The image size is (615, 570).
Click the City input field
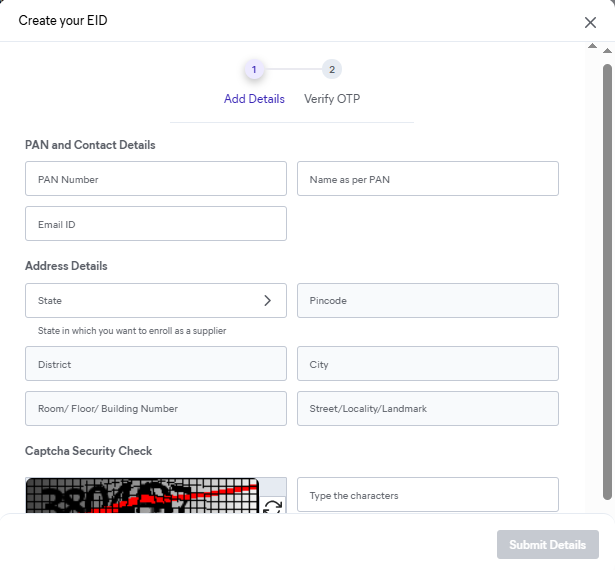(427, 364)
